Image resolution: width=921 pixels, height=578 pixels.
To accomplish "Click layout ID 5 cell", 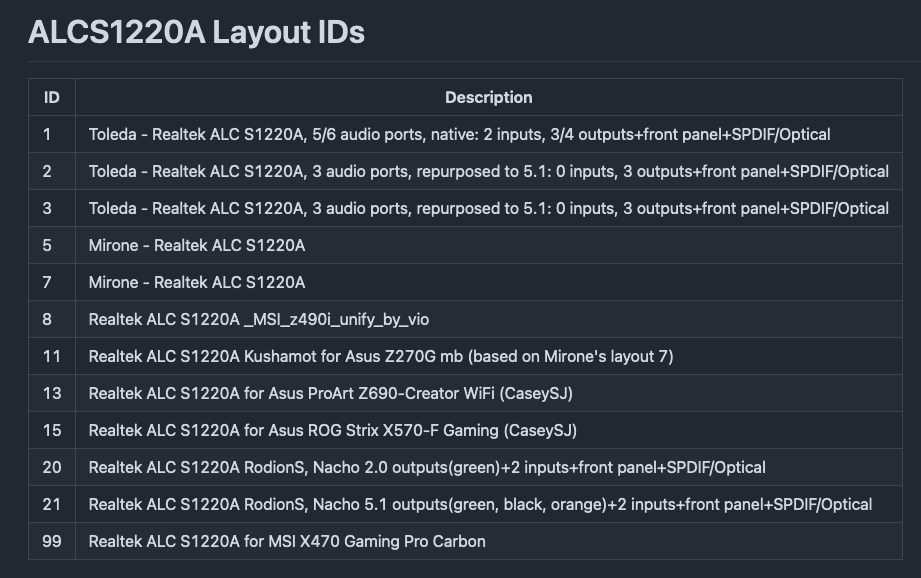I will (52, 246).
